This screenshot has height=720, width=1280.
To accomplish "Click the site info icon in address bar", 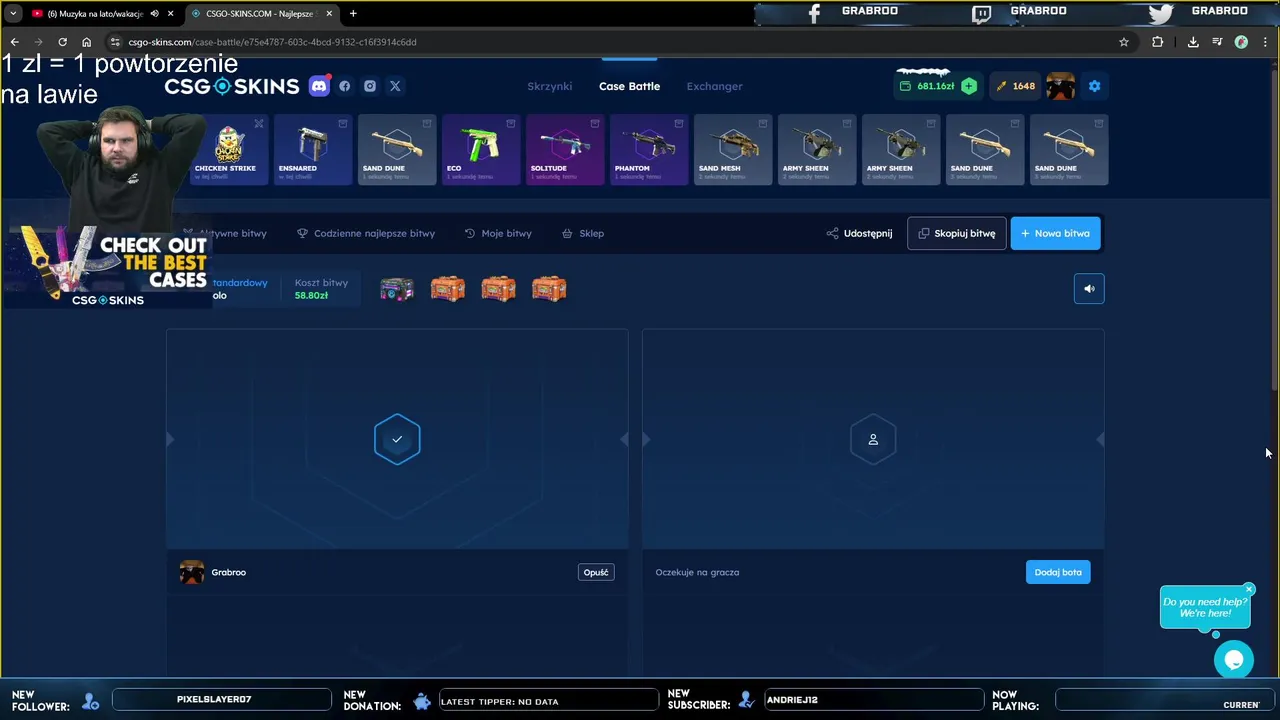I will (x=116, y=42).
